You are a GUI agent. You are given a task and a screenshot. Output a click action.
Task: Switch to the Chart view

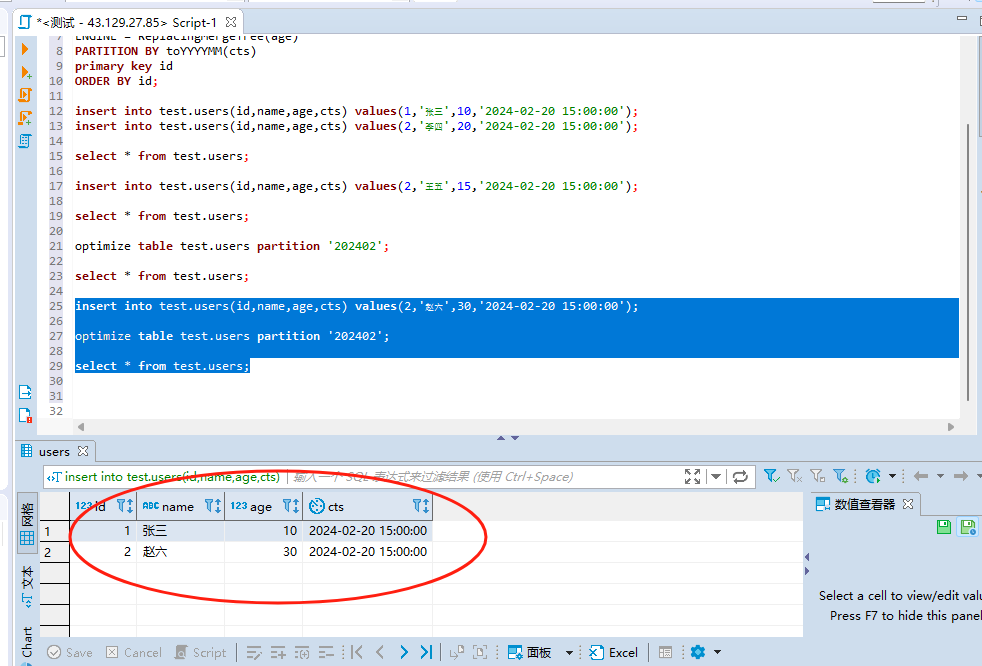pos(27,641)
